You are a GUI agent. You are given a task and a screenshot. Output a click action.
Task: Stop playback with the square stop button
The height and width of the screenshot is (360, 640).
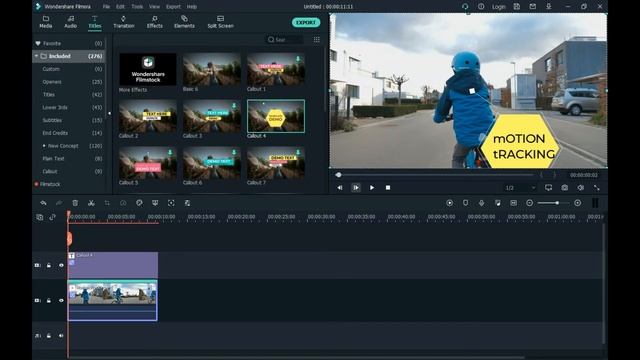[x=388, y=188]
